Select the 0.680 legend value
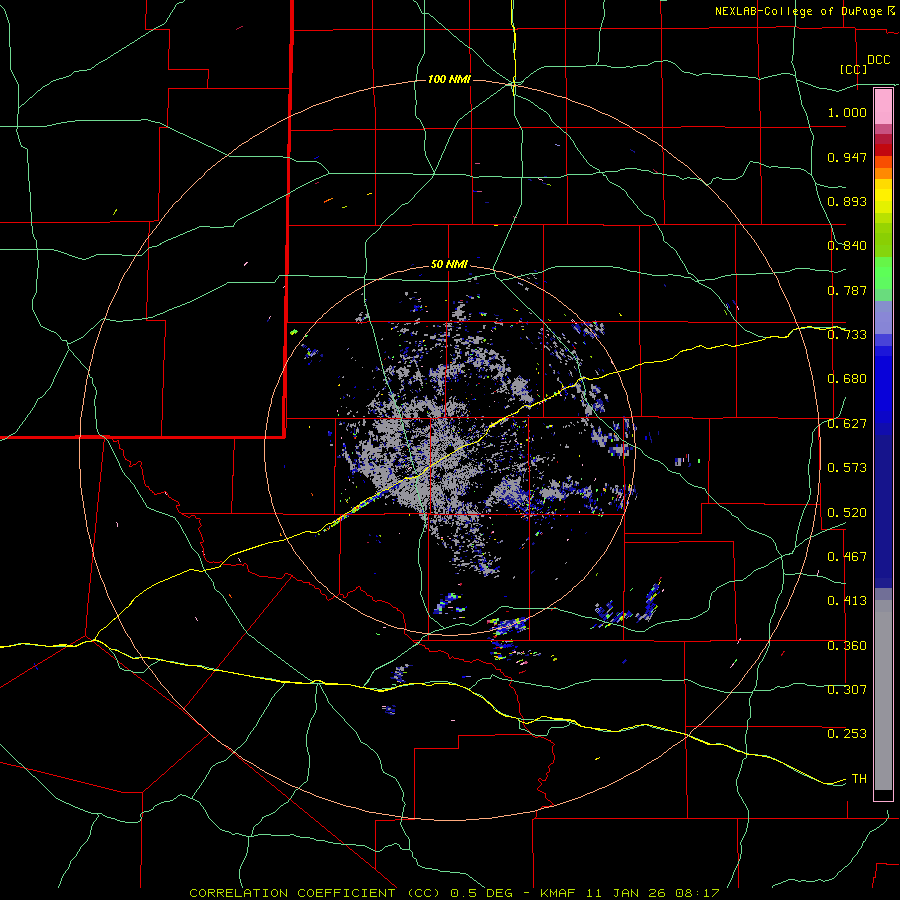Screen dimensions: 900x900 coord(847,379)
